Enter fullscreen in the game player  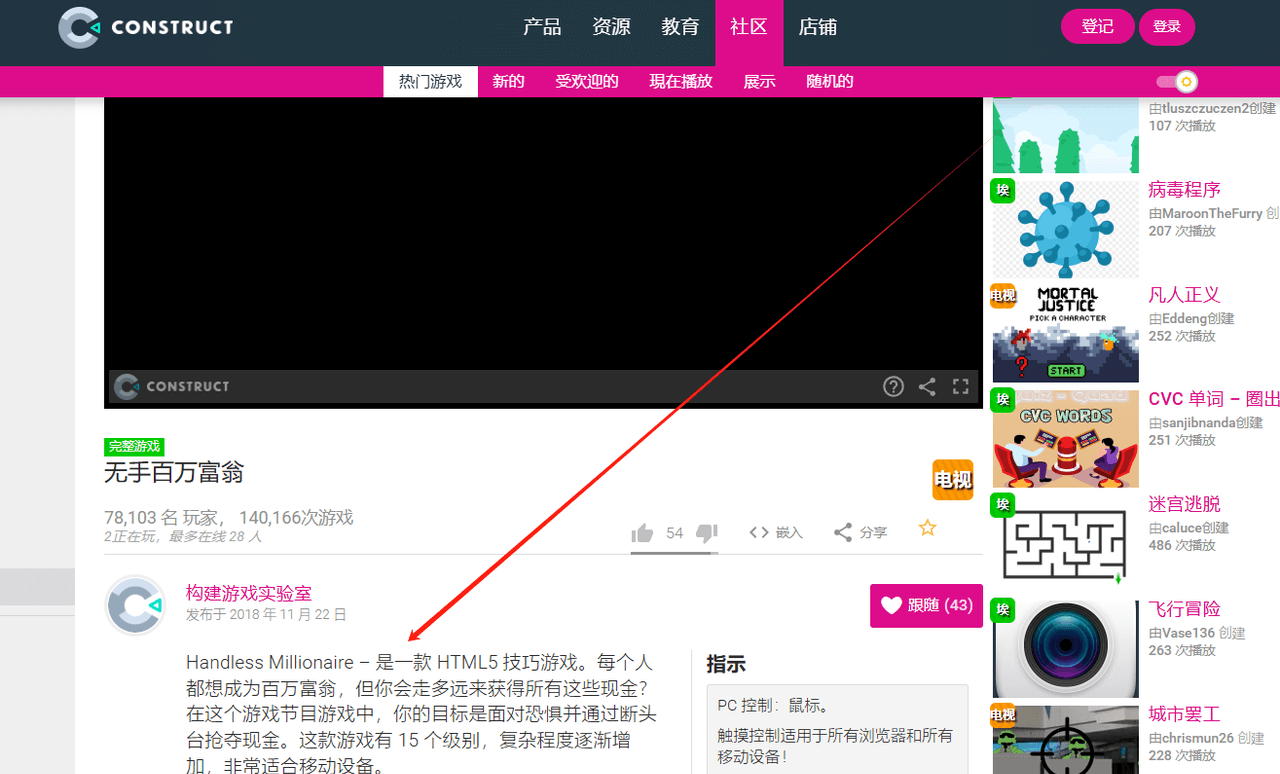point(961,387)
